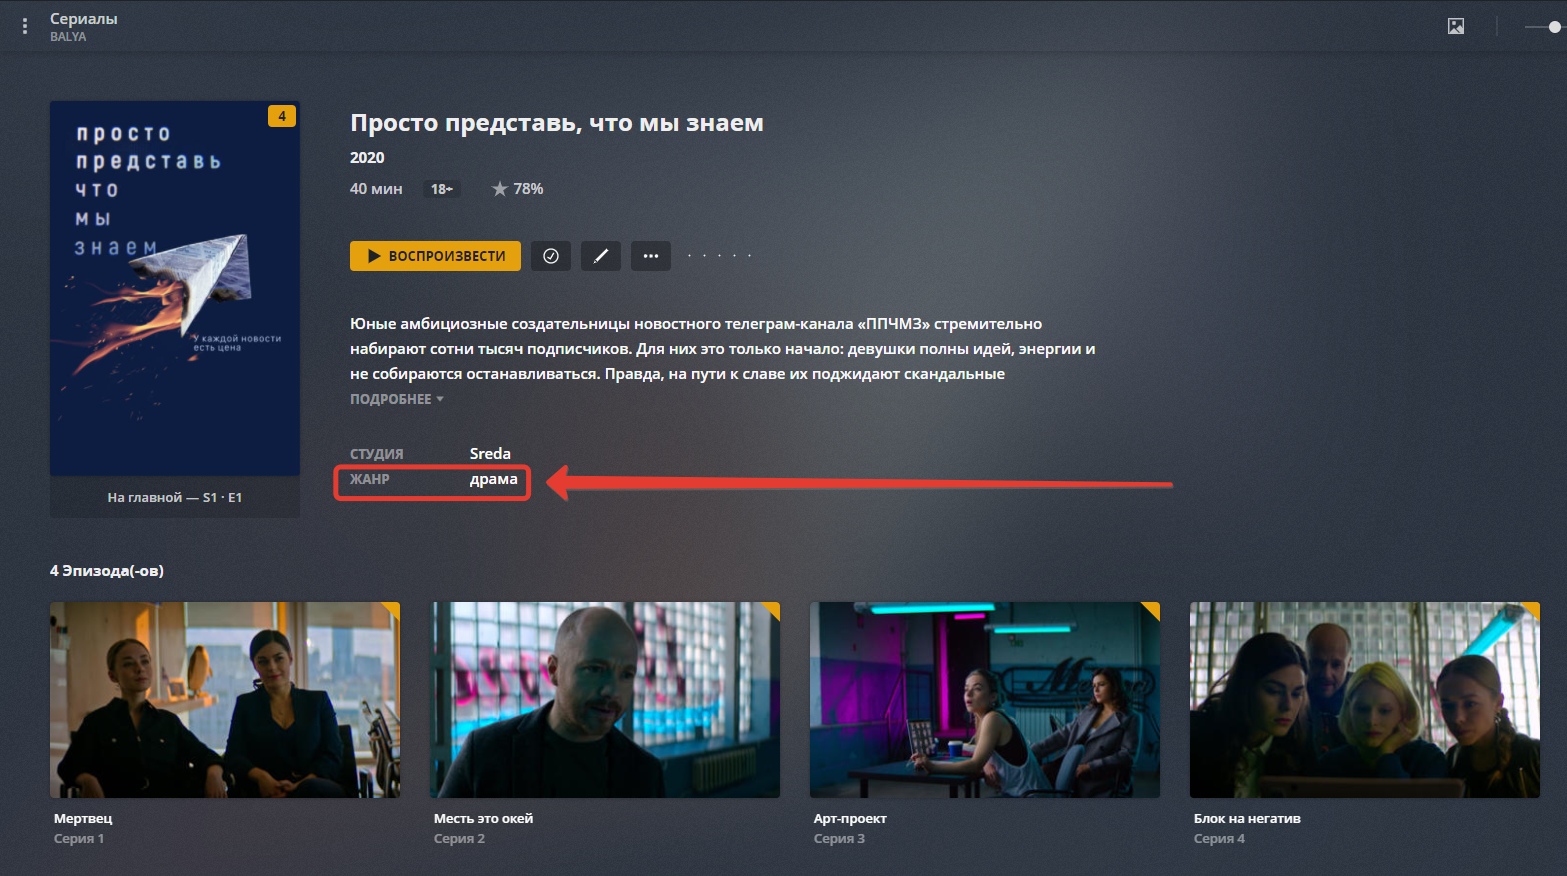Click the Блок на негатив episode title

pyautogui.click(x=1247, y=818)
